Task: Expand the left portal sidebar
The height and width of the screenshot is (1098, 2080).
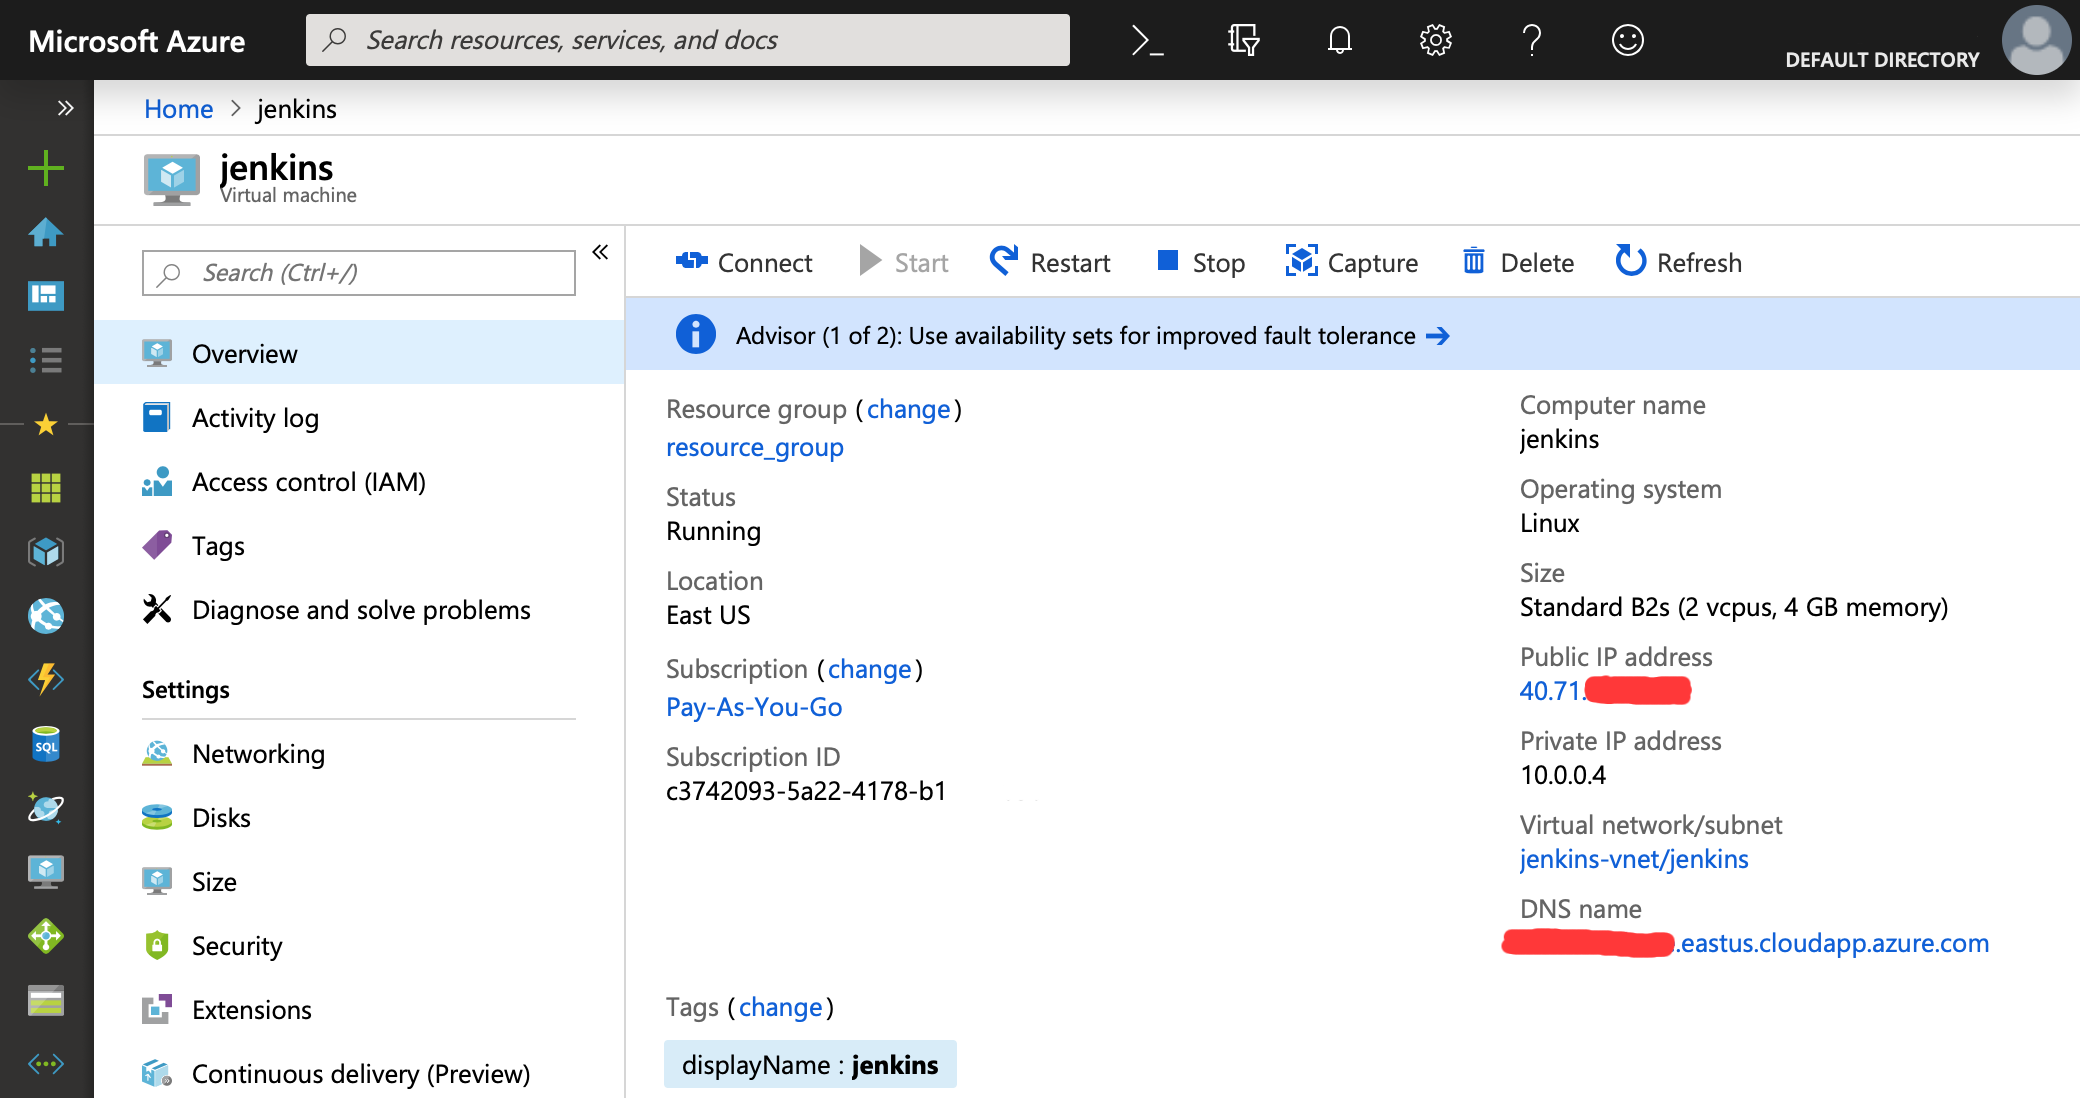Action: pos(65,108)
